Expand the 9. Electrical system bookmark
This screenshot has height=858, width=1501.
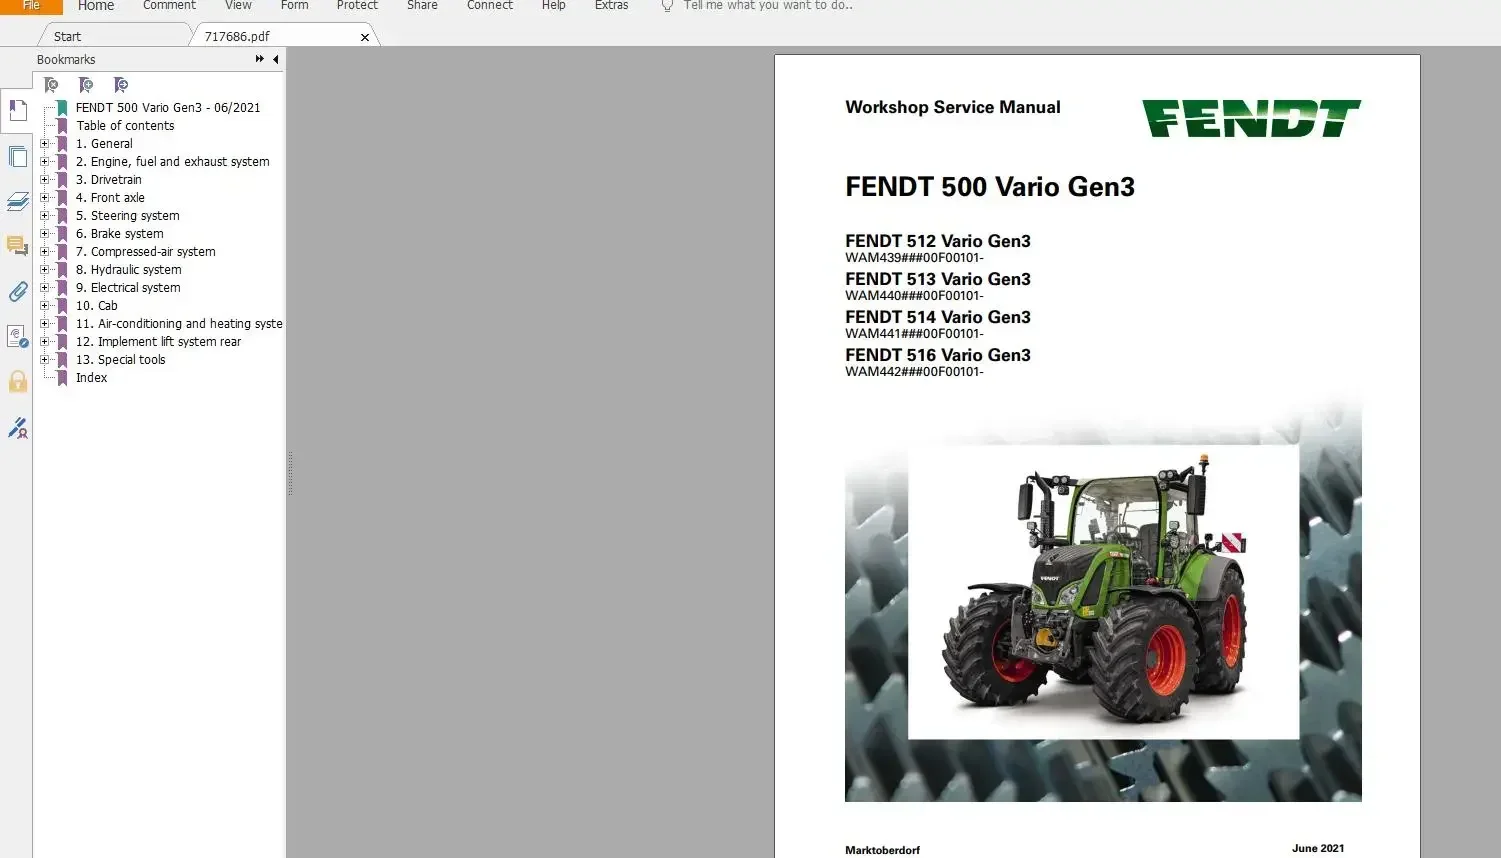46,287
